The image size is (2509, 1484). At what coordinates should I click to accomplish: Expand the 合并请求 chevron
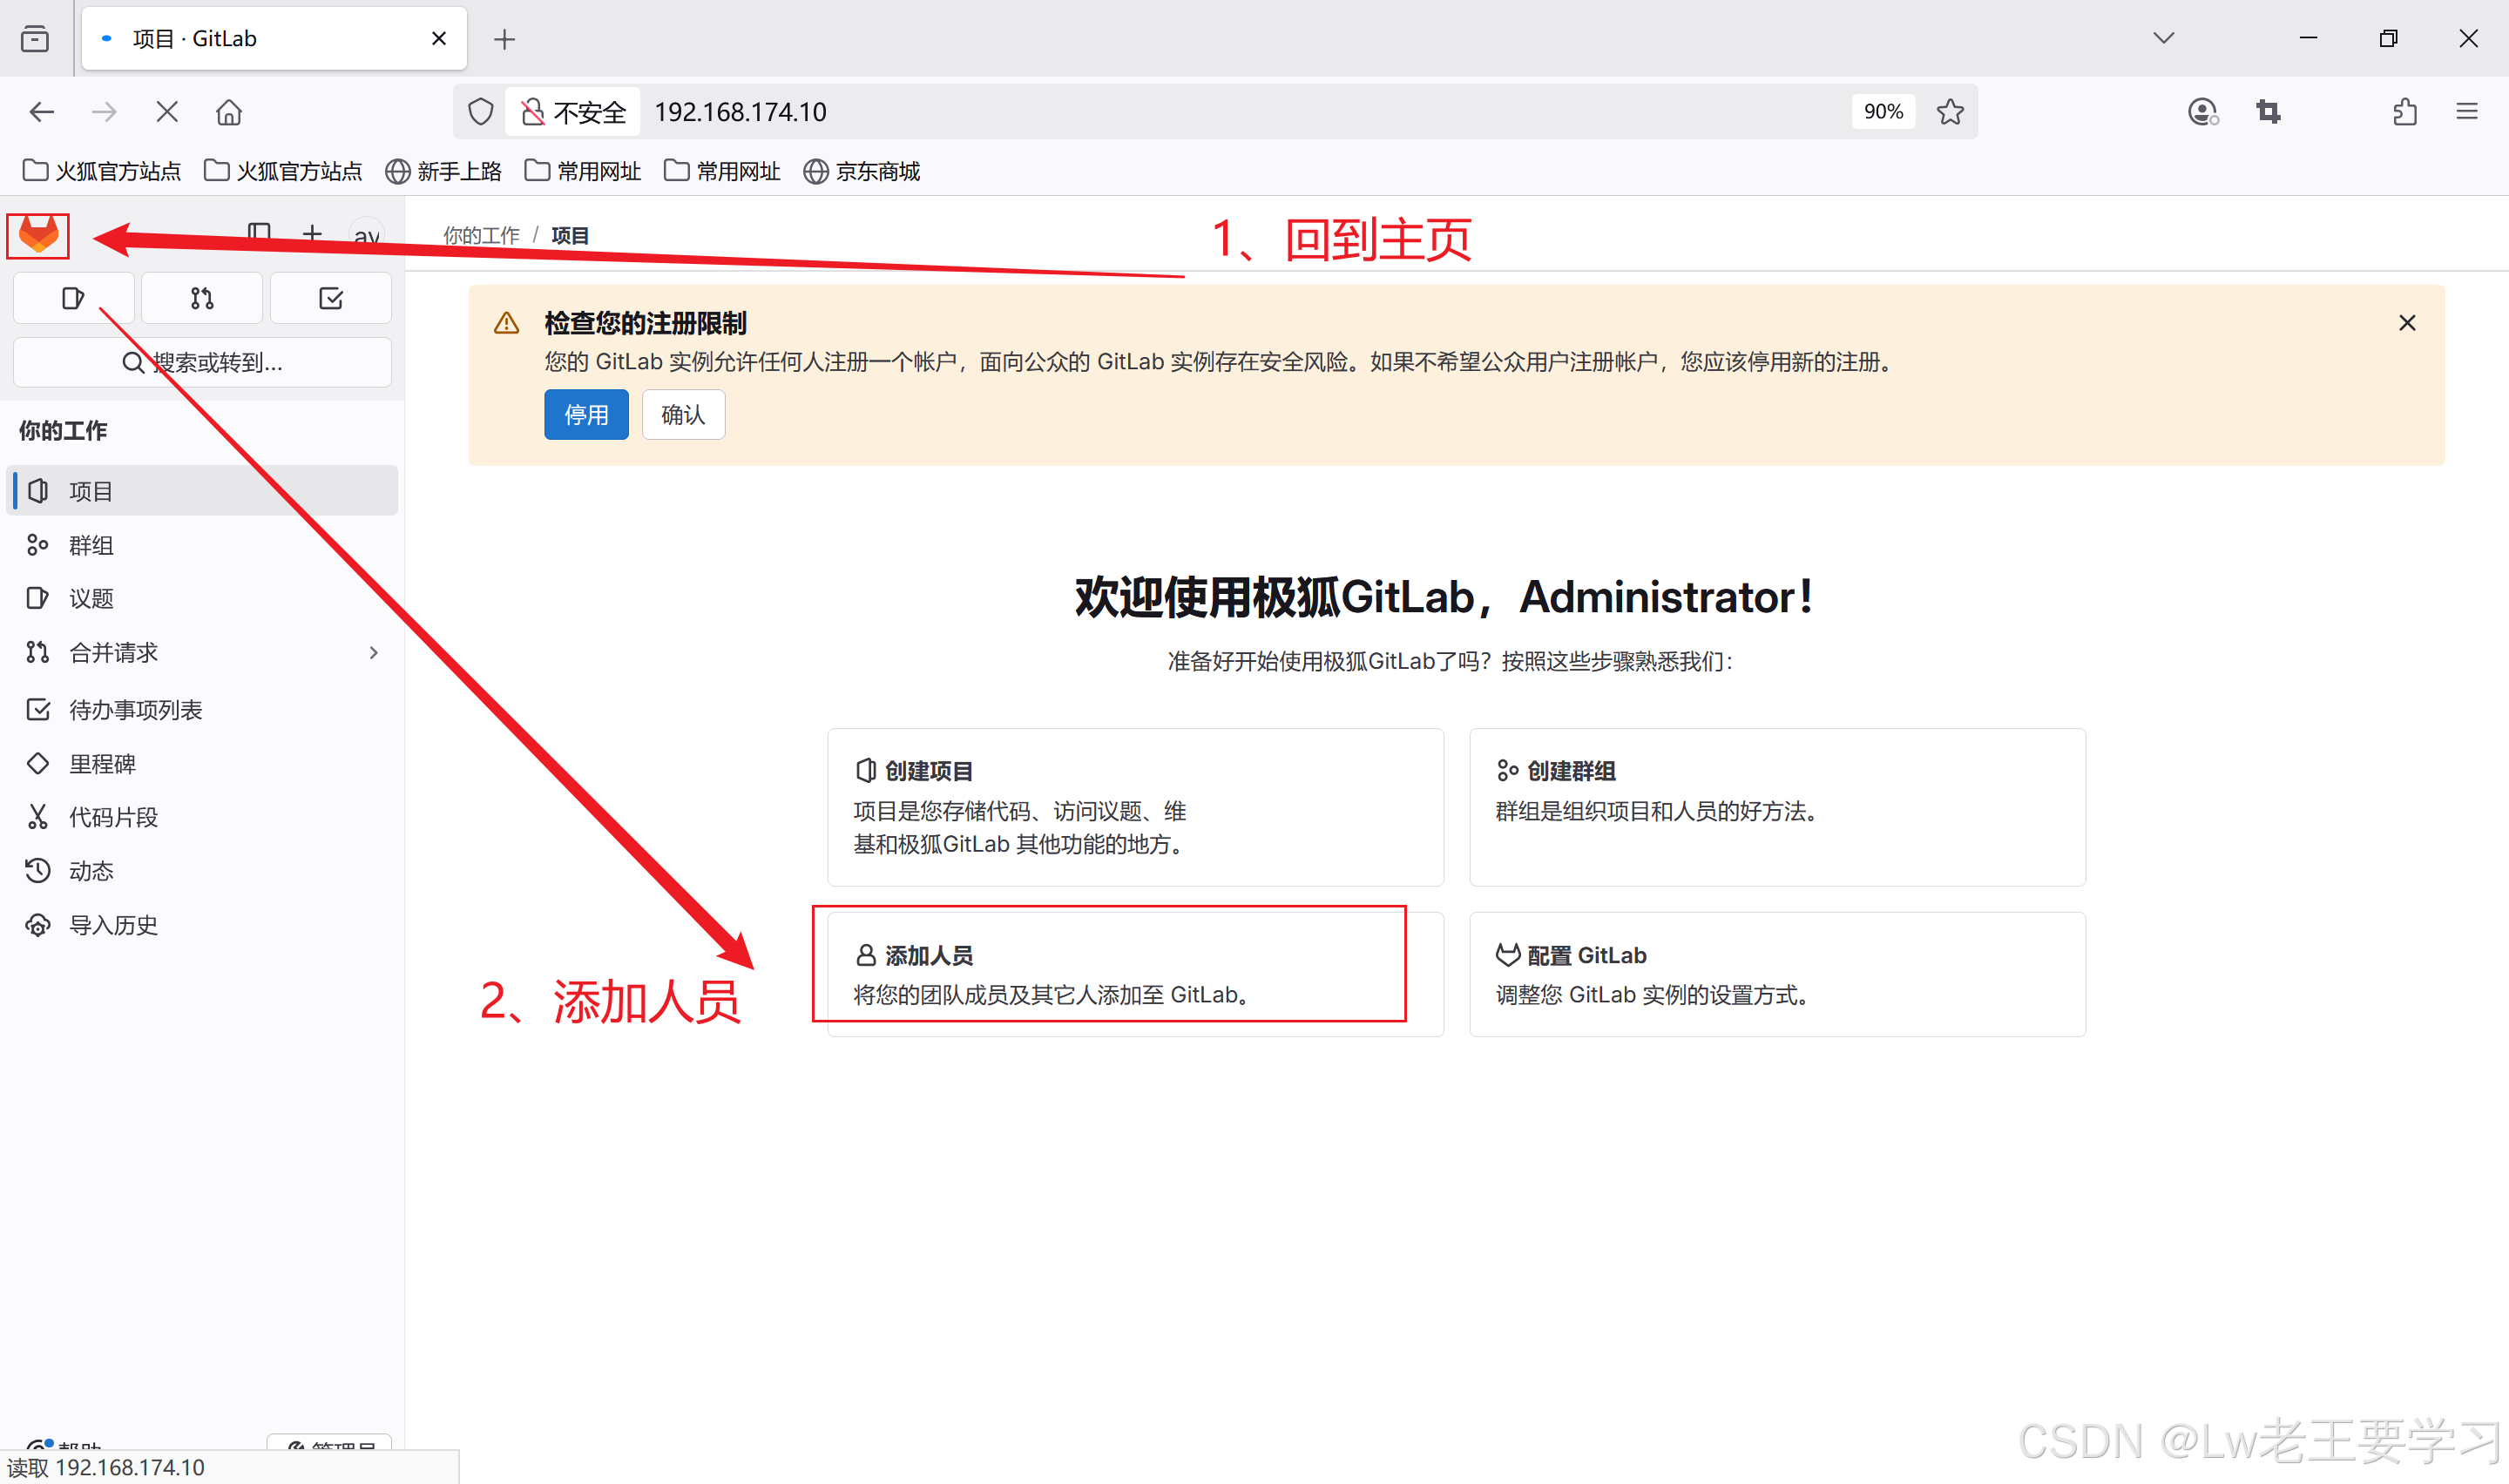(x=374, y=653)
